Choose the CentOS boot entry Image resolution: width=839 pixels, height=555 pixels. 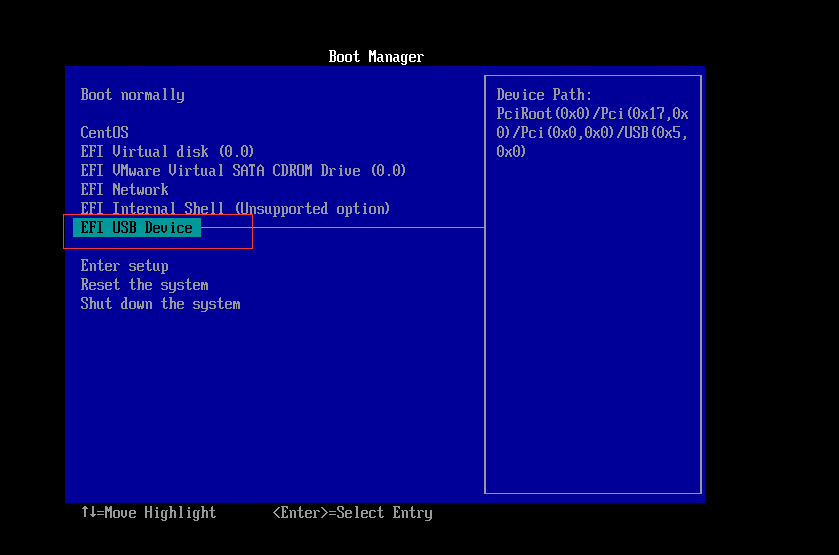[x=104, y=133]
